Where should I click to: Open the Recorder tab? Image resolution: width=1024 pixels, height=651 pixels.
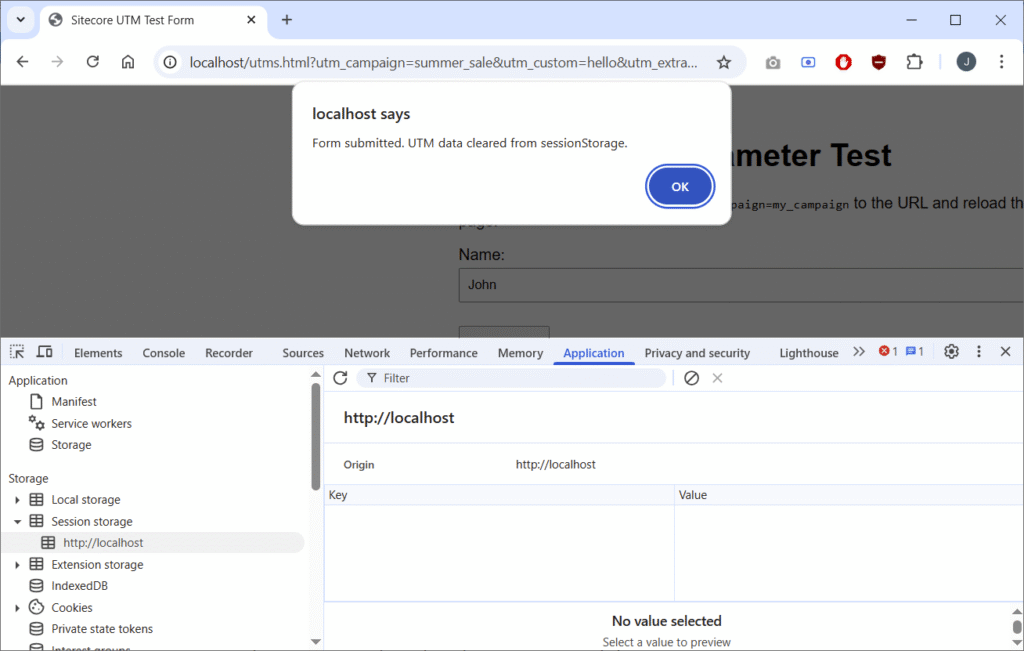(x=229, y=353)
